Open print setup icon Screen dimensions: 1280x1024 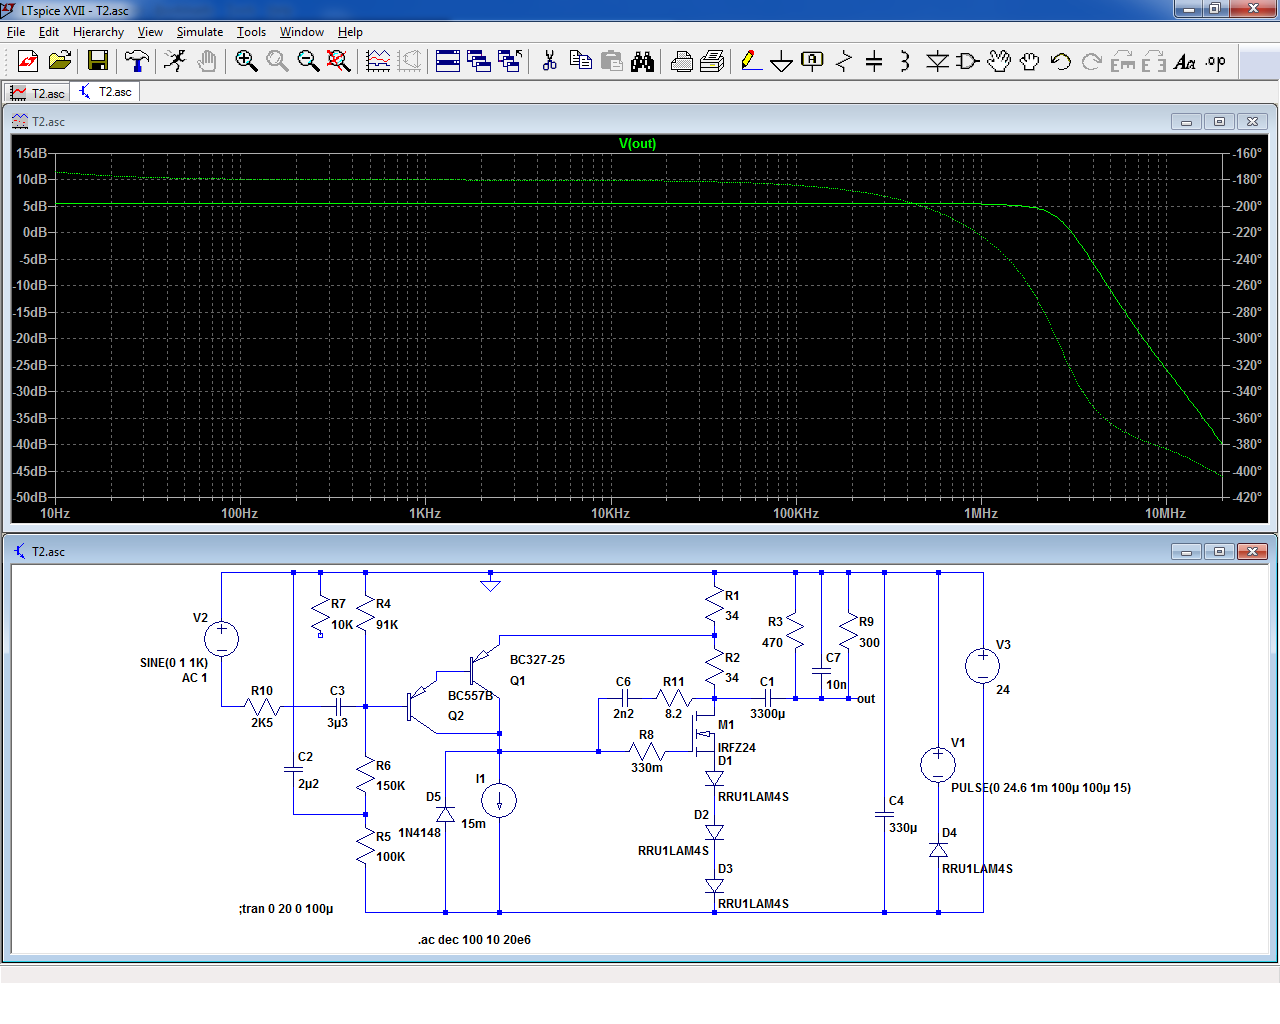[x=712, y=62]
